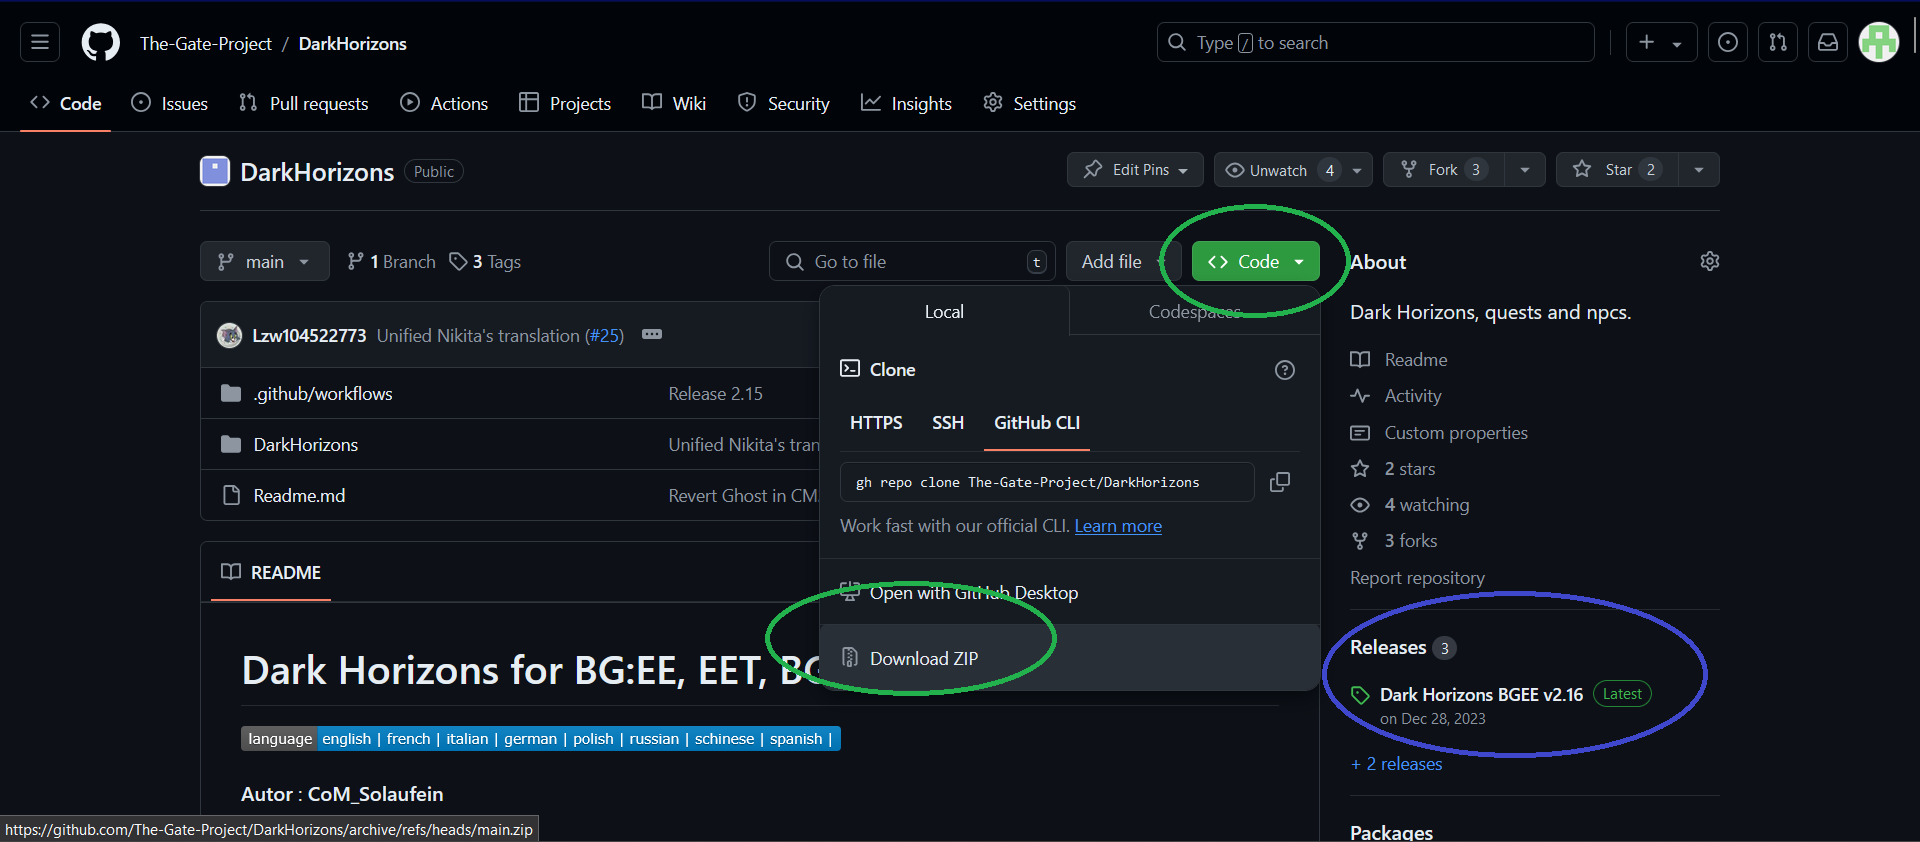This screenshot has width=1920, height=842.
Task: Open the Security tab
Action: click(x=784, y=103)
